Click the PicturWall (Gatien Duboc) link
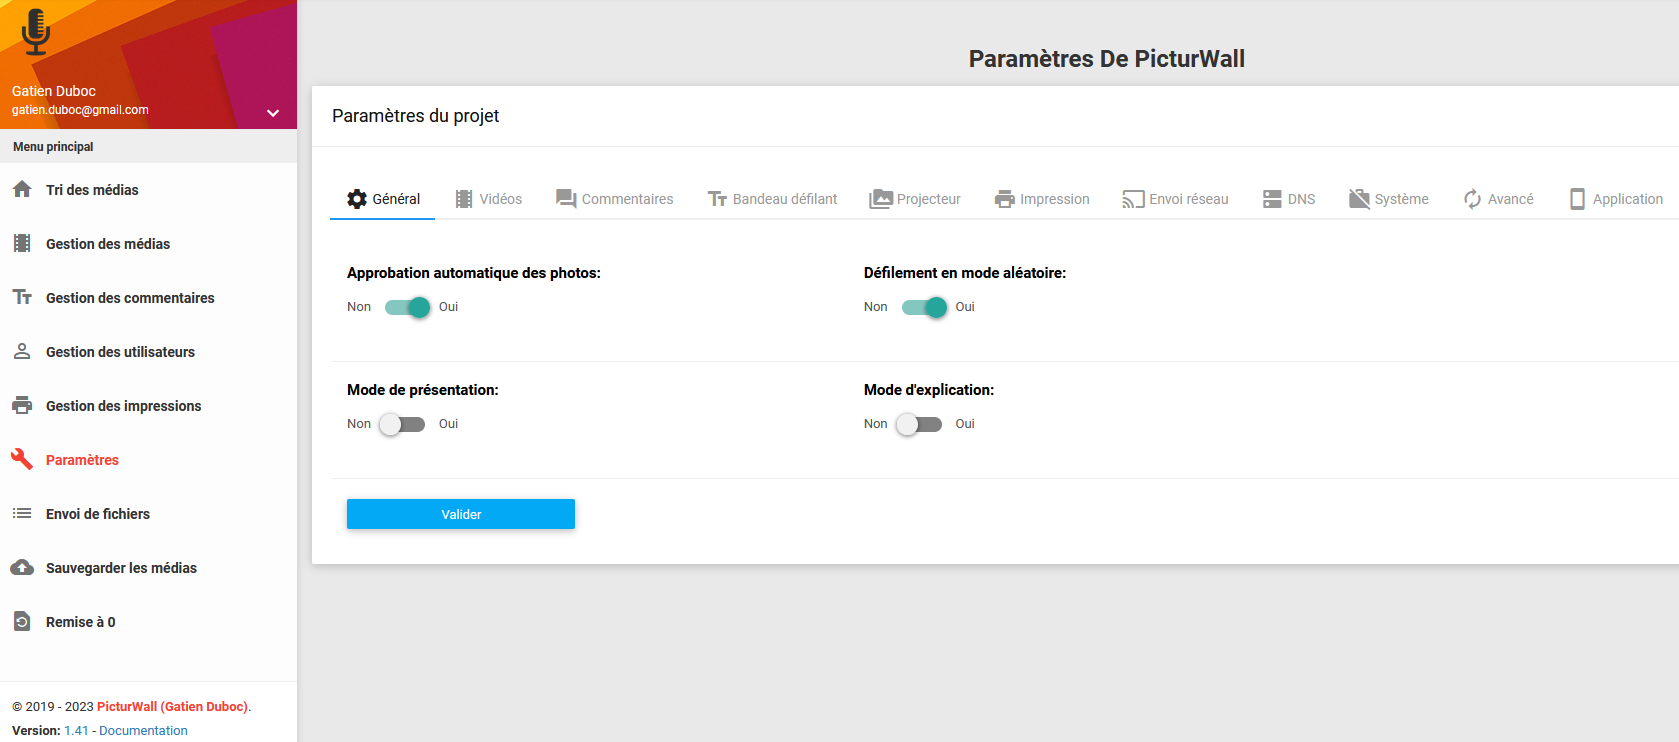Screen dimensions: 1679x742 click(x=172, y=707)
